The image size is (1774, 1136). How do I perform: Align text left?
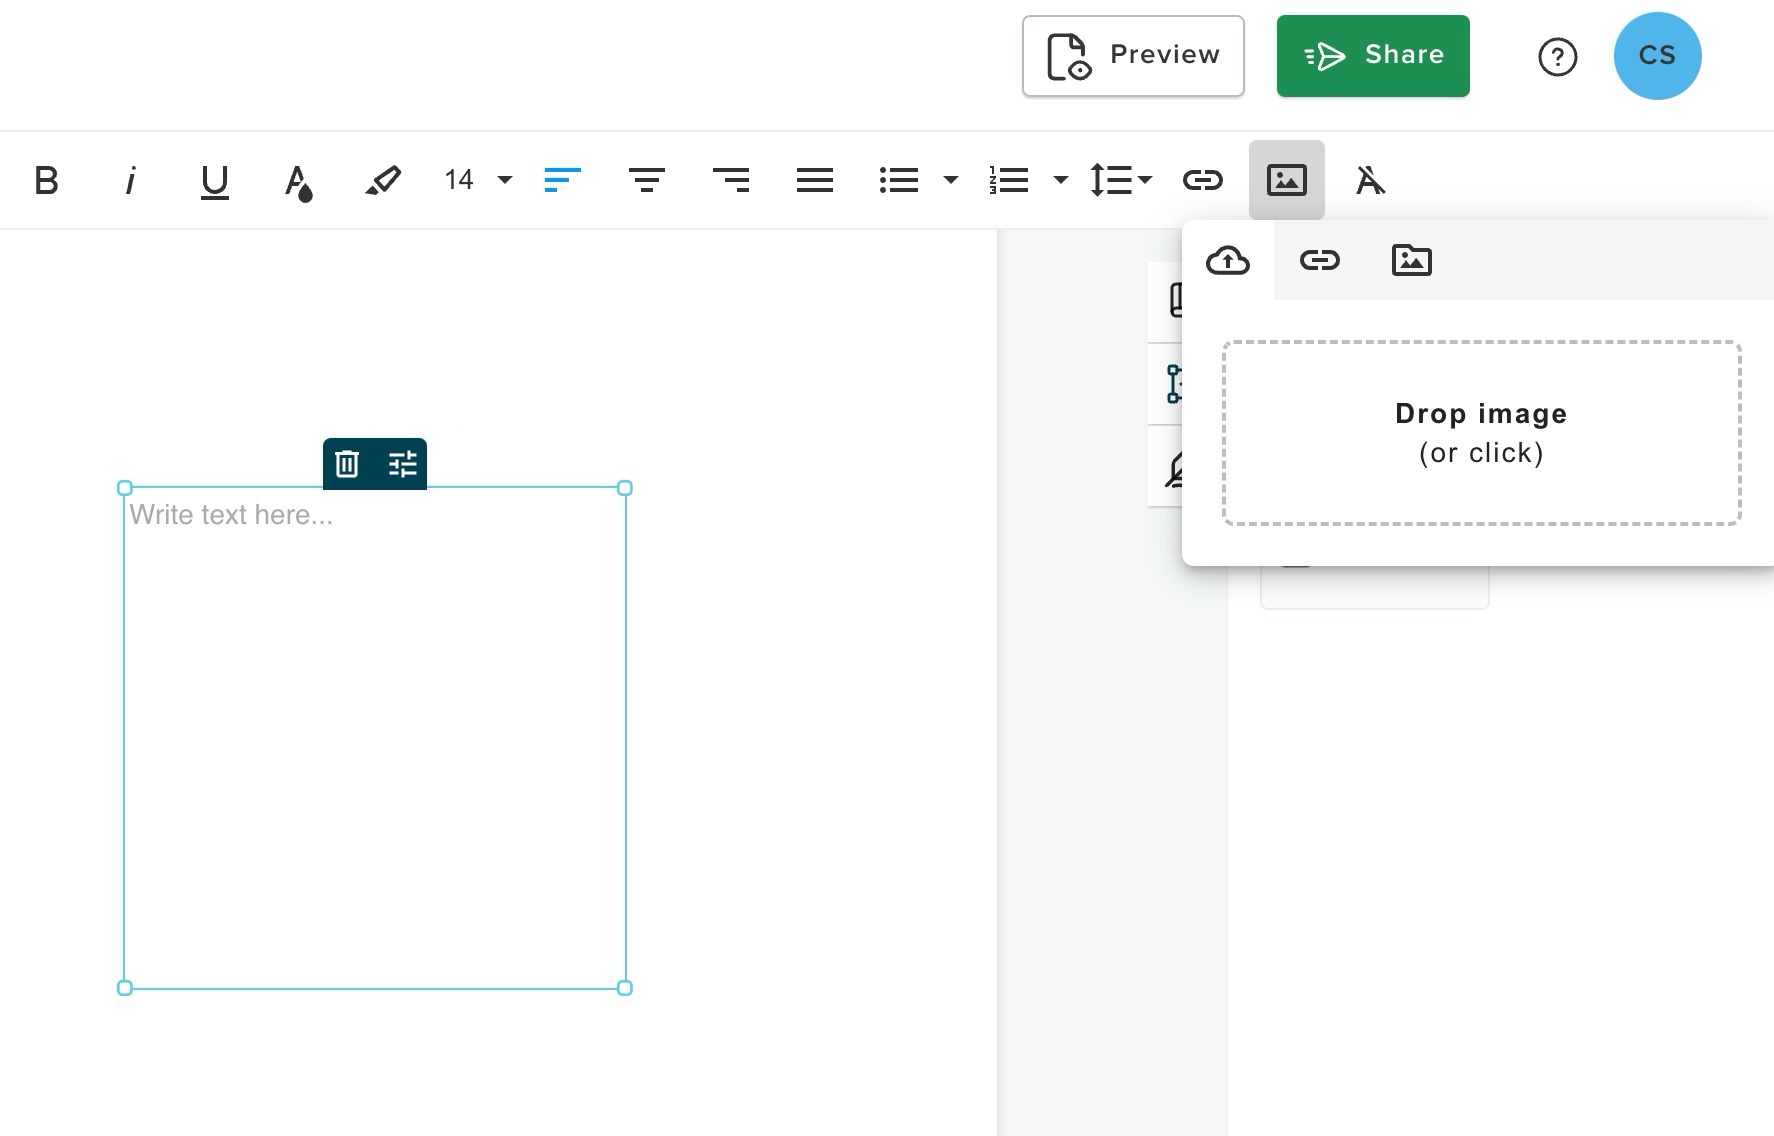coord(562,180)
